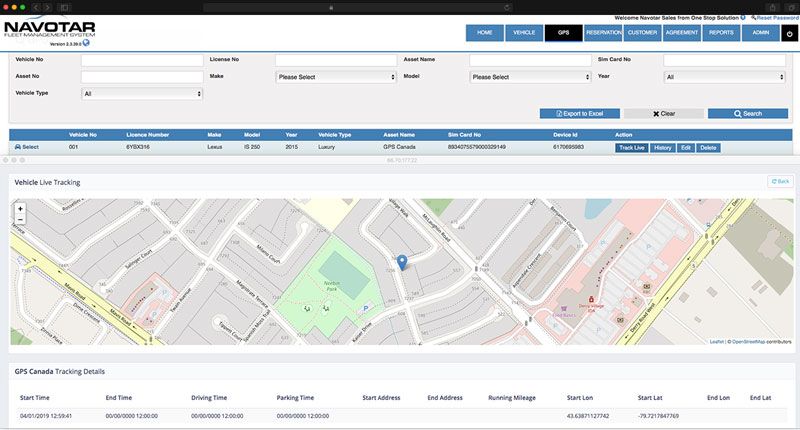The image size is (800, 430).
Task: Click Track Live for vehicle 001
Action: [x=632, y=148]
